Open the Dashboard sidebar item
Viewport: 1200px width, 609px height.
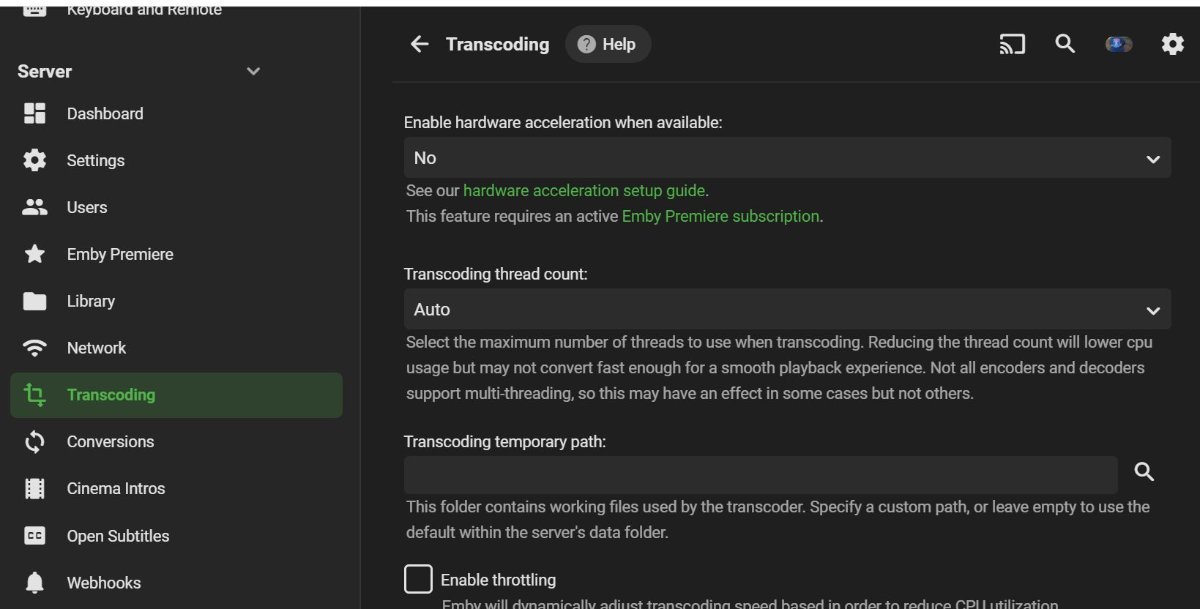coord(105,114)
